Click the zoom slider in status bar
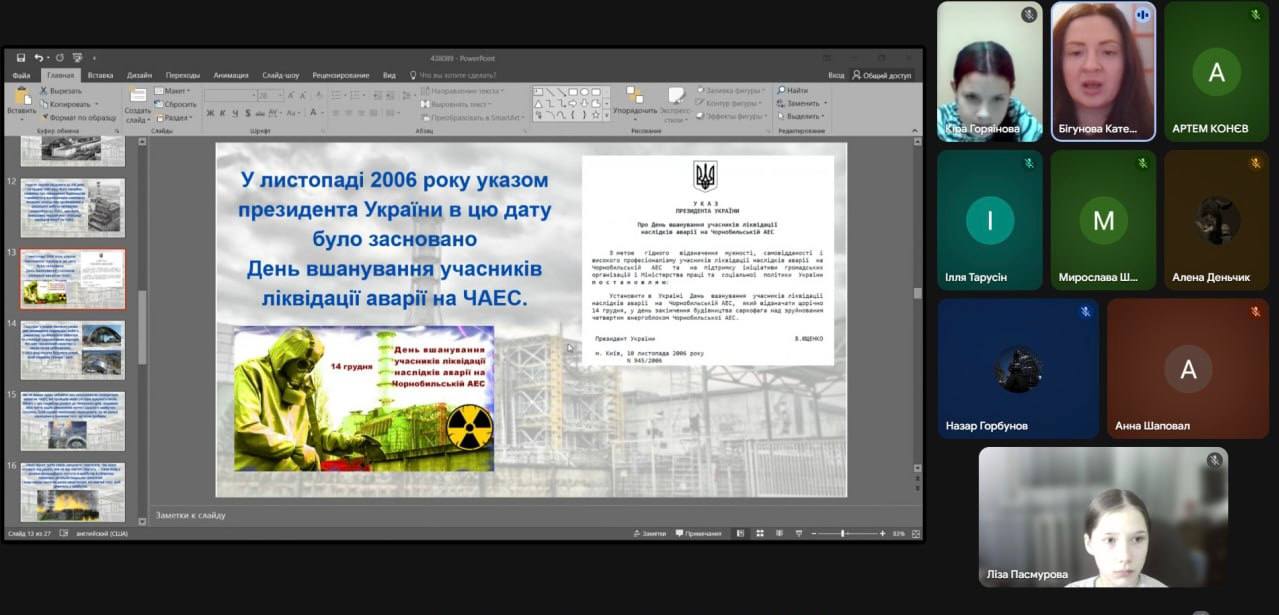 (845, 534)
